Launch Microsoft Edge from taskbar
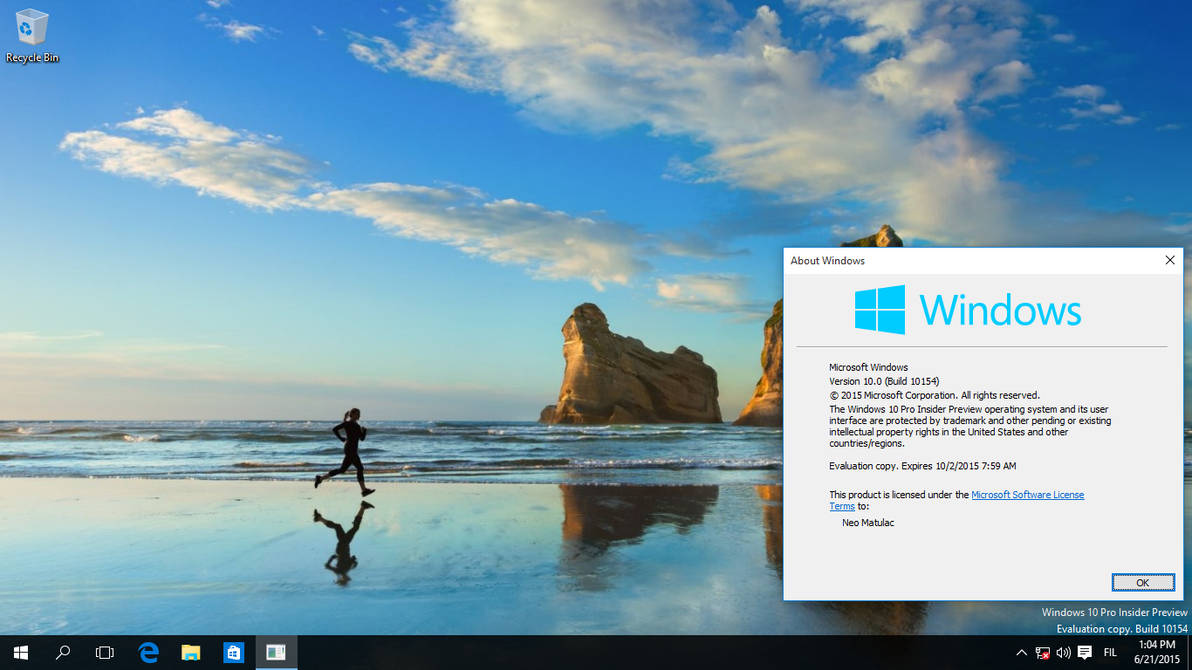 pos(148,653)
